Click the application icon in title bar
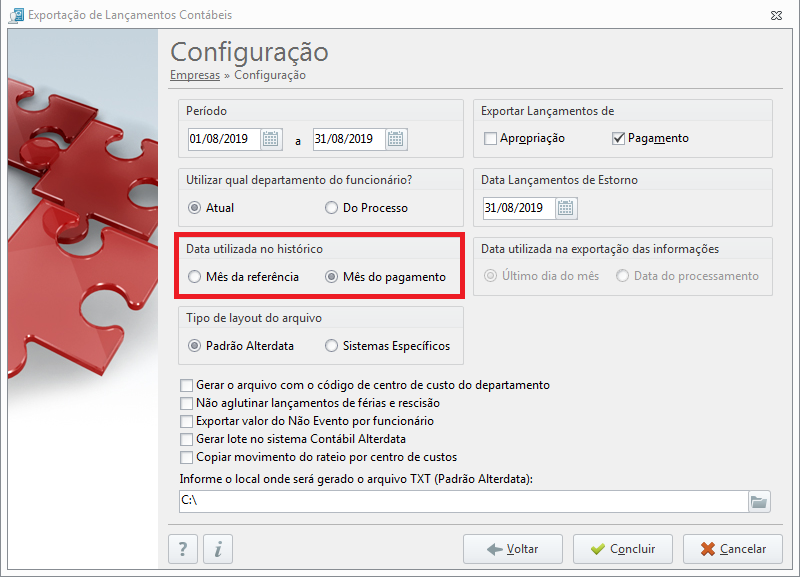The height and width of the screenshot is (578, 800). [x=17, y=15]
